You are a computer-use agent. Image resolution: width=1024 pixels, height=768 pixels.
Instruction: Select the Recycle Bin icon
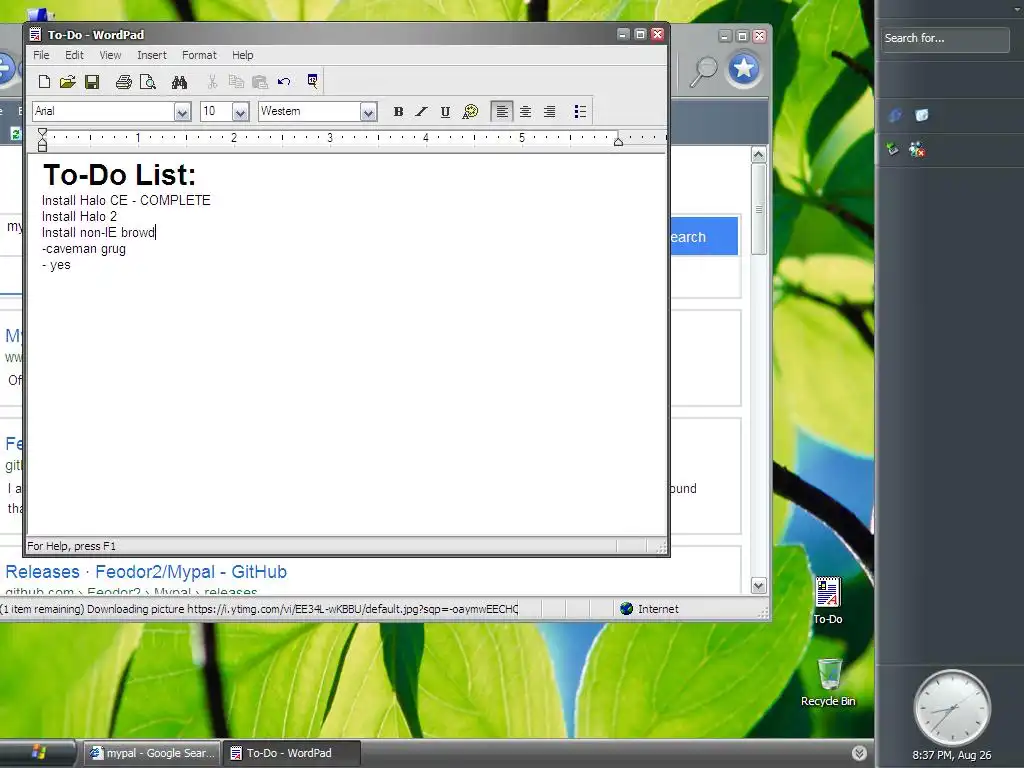(x=828, y=682)
